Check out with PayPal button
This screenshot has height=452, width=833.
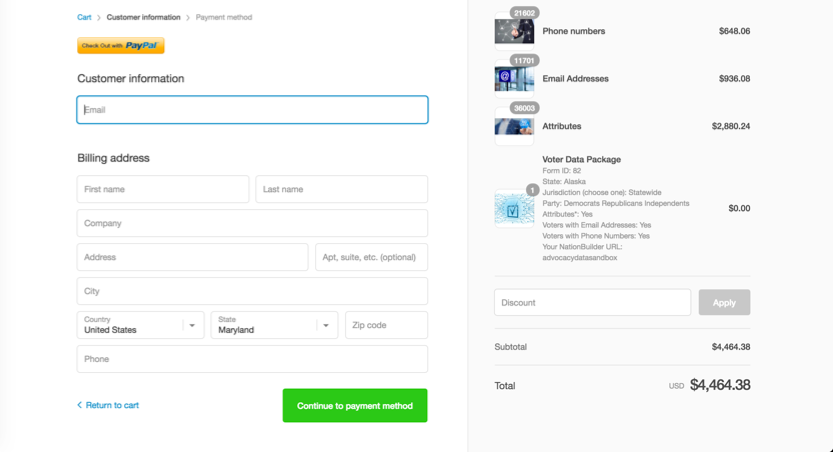(x=121, y=46)
